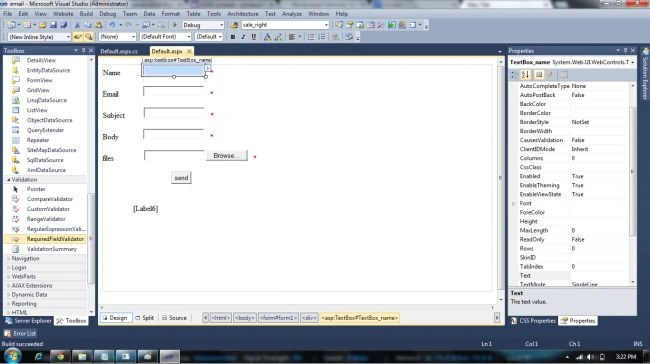Viewport: 650px width, 364px height.
Task: Show Categorized view in Properties panel
Action: point(514,75)
